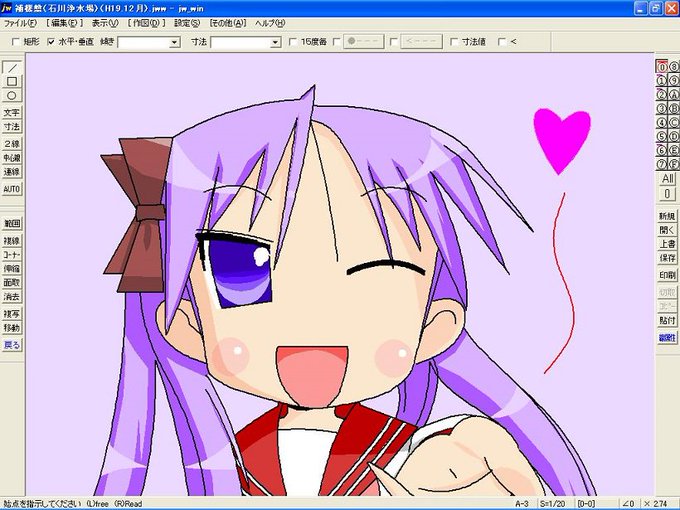Screen dimensions: 680x510
Task: Select the rectangle drawing tool
Action: 12,81
